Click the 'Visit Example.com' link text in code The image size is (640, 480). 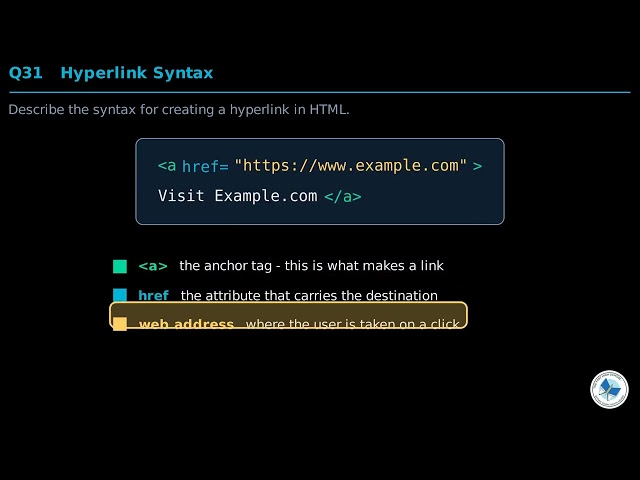click(x=238, y=196)
